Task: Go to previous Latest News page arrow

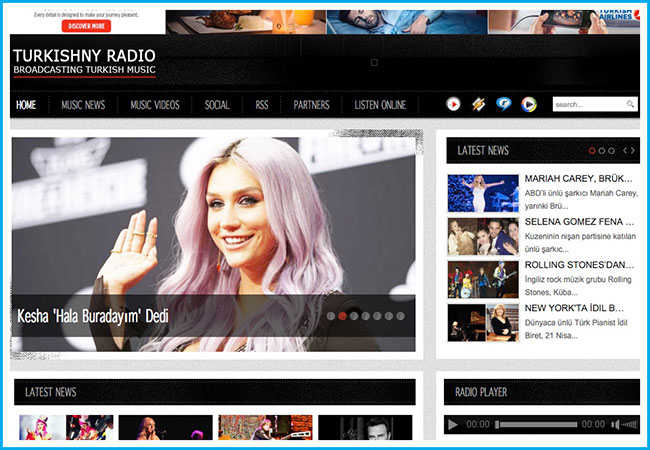Action: pos(625,150)
